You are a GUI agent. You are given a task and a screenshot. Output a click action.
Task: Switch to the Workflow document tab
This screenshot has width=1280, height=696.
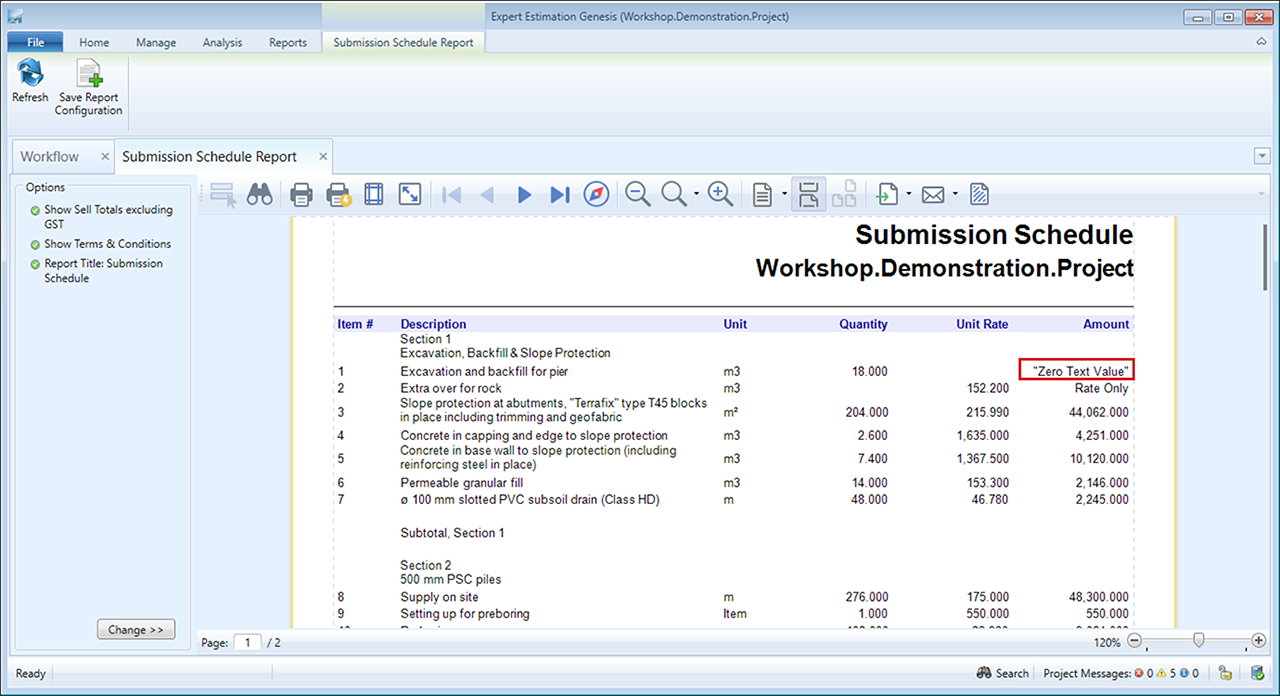coord(50,157)
